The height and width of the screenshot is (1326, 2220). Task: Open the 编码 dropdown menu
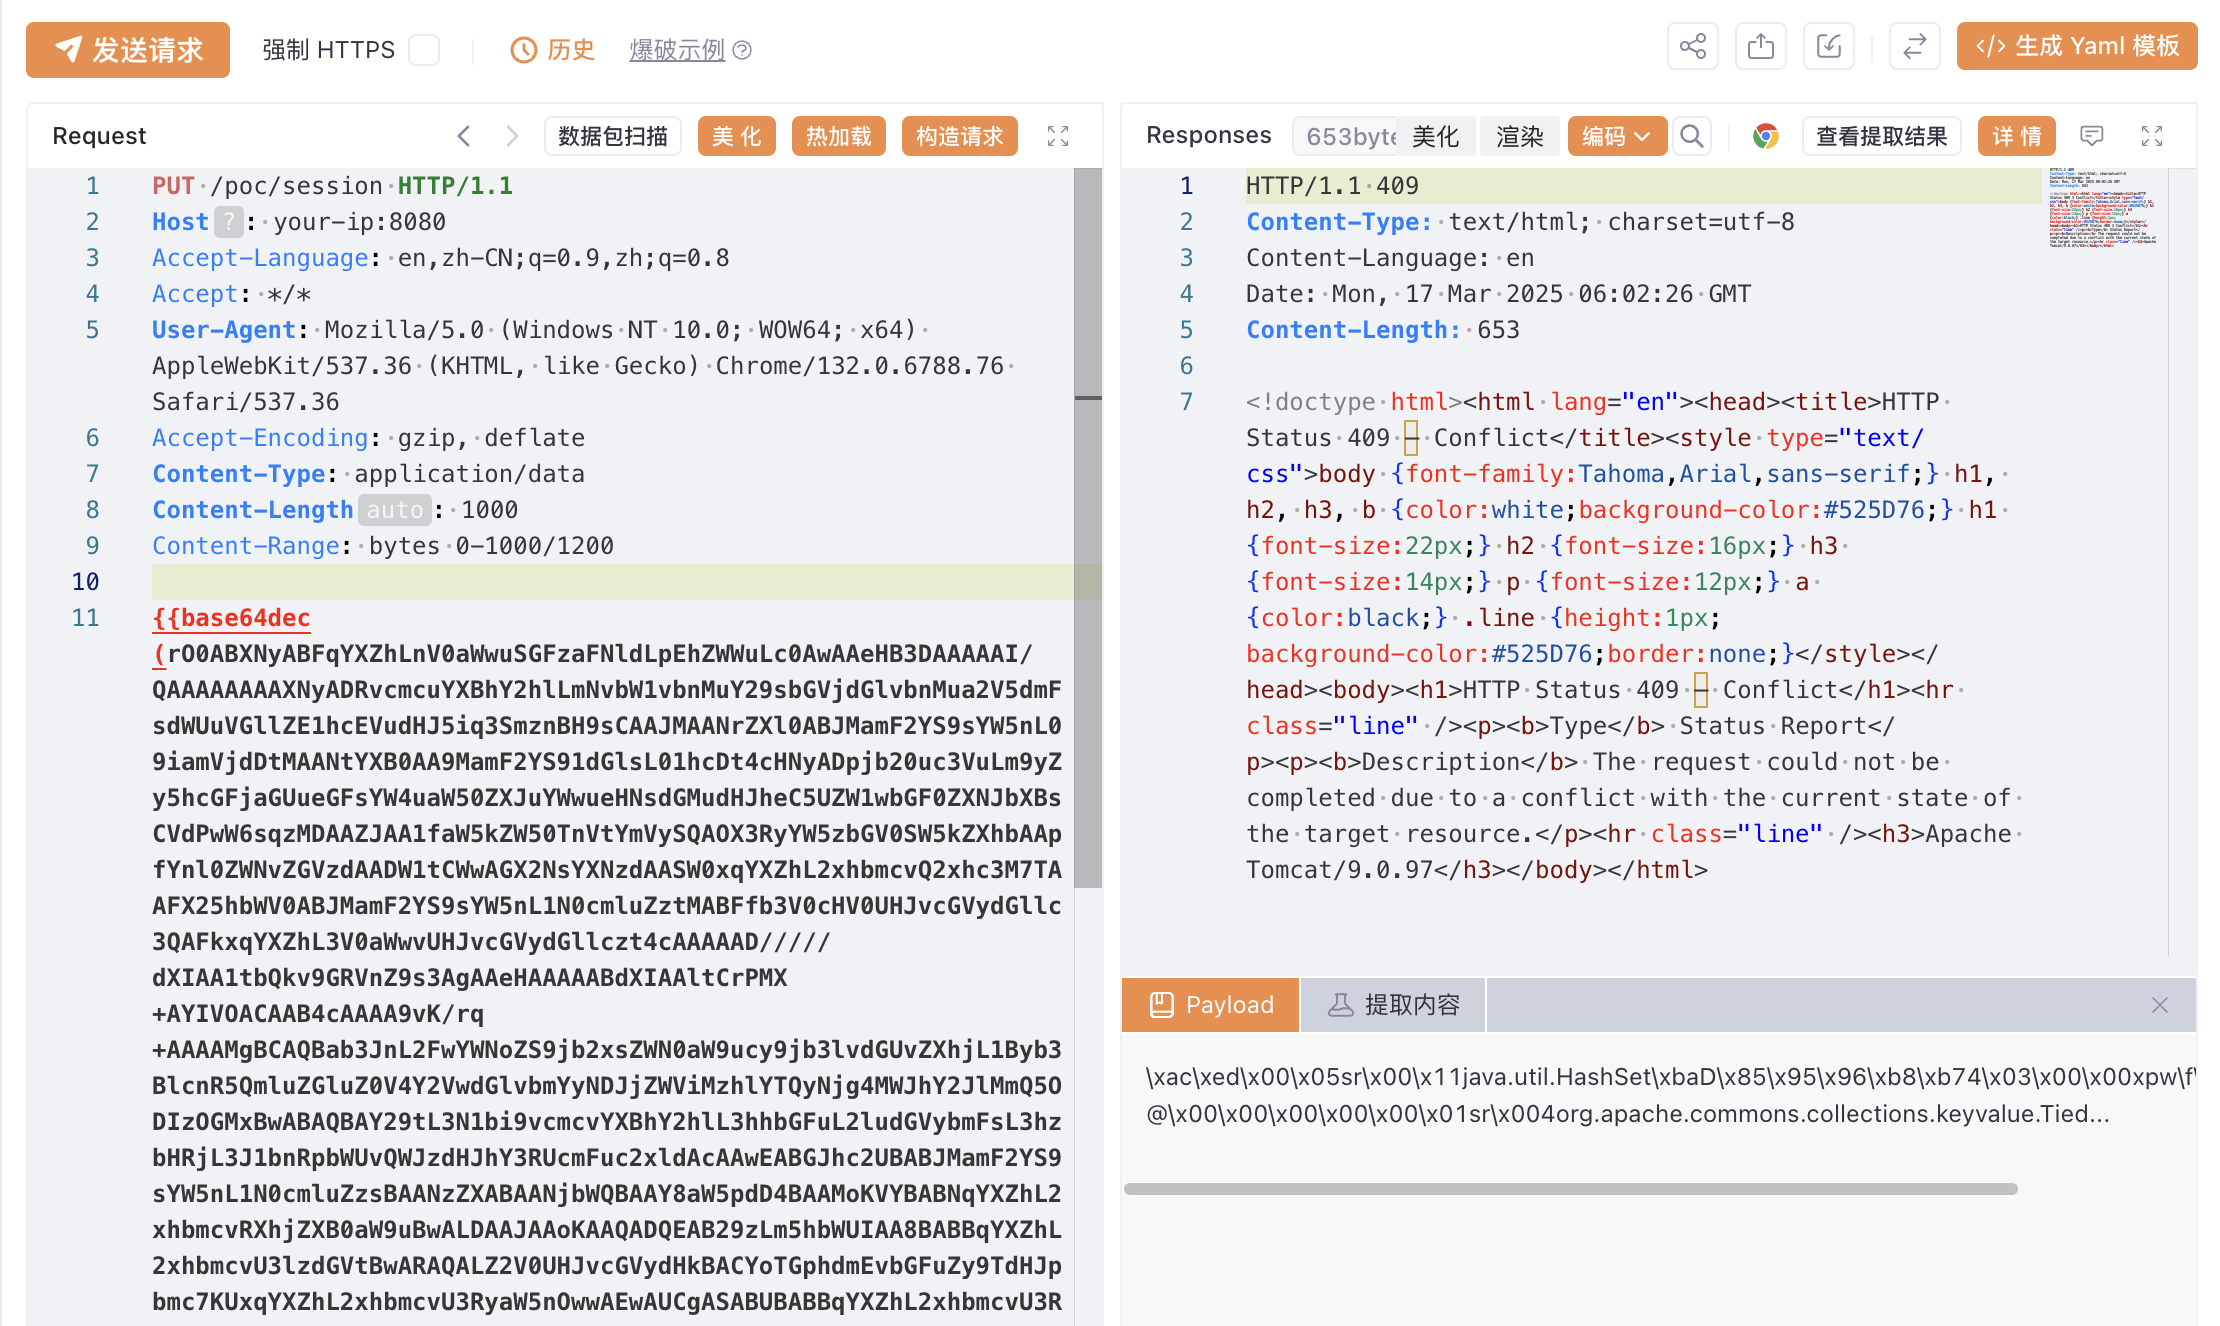pos(1615,136)
